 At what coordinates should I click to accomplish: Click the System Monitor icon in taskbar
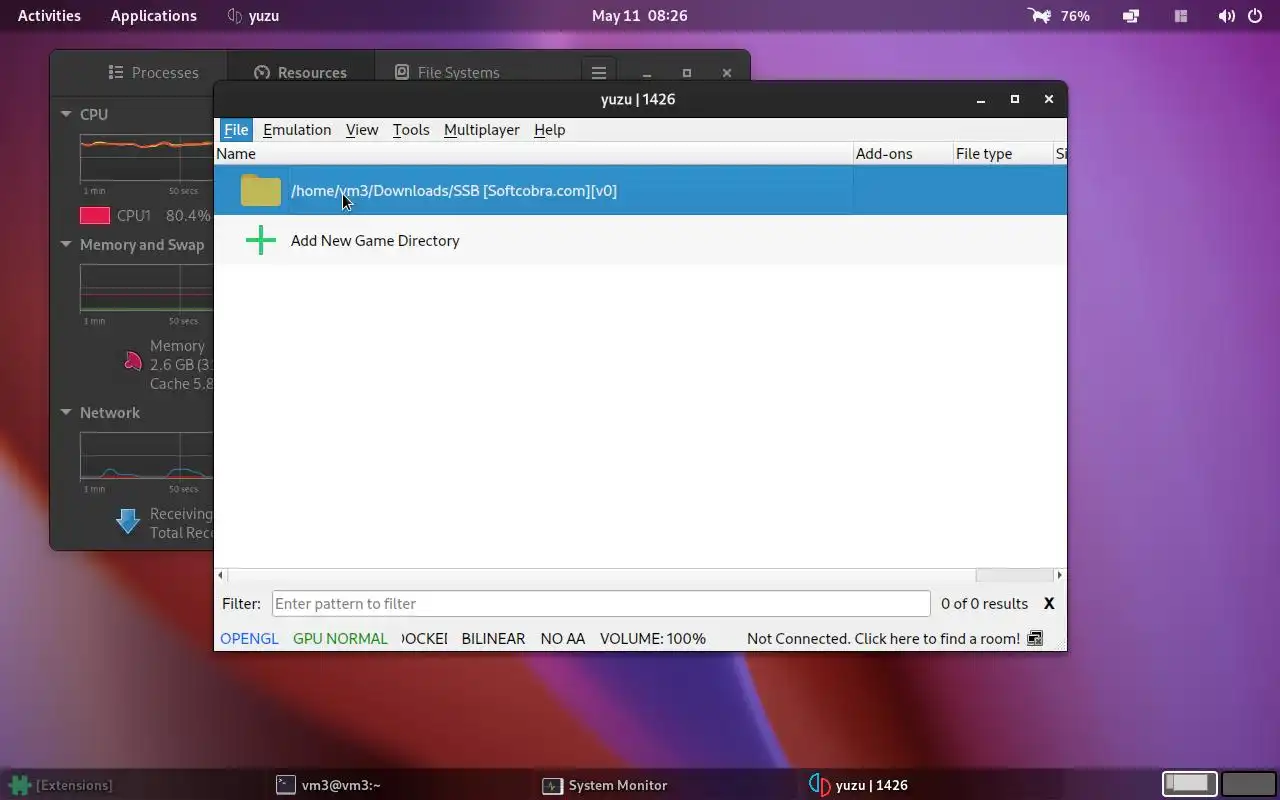coord(552,785)
